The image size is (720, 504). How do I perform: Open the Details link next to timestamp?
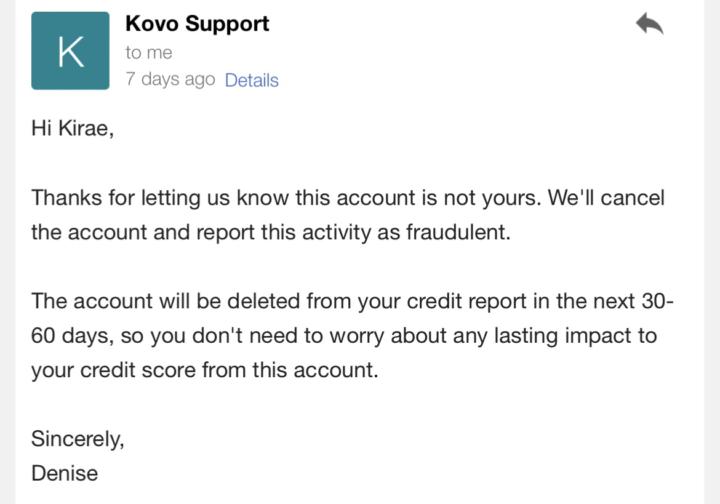(252, 80)
